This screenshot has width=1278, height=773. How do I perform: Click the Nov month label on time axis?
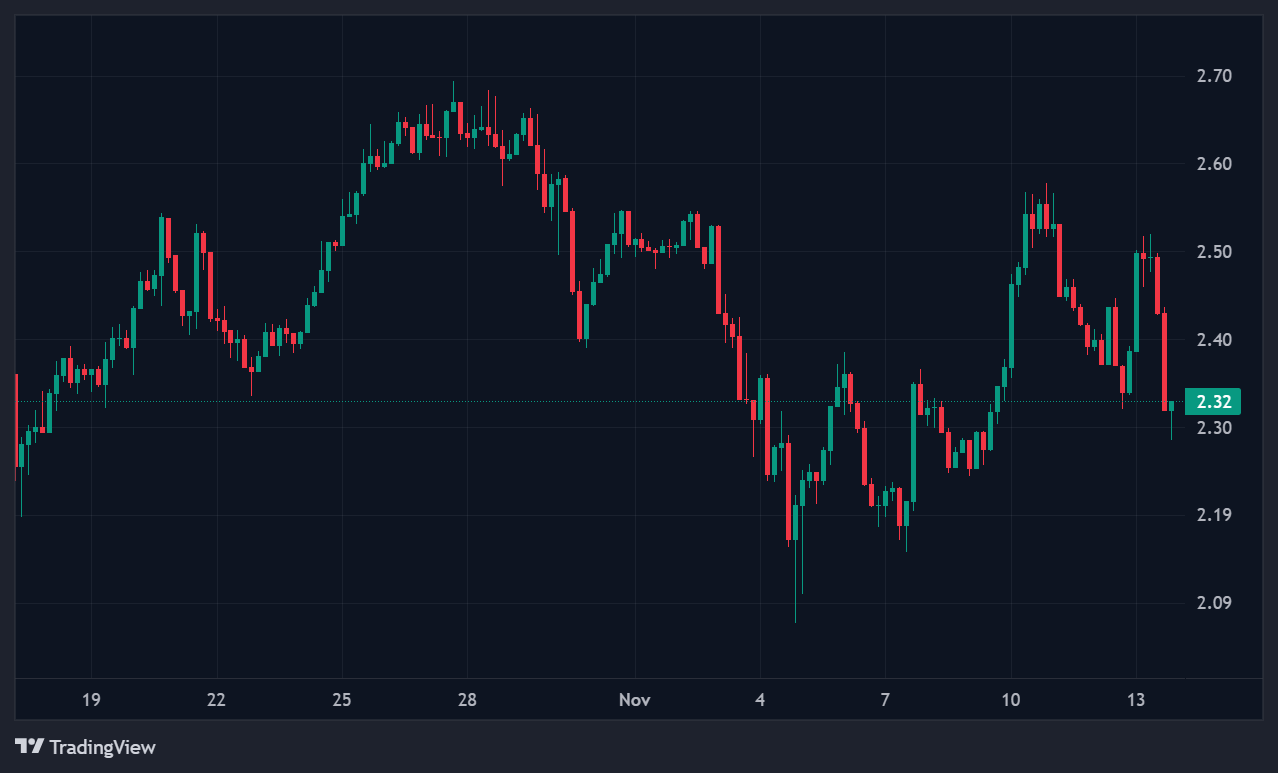click(x=634, y=700)
